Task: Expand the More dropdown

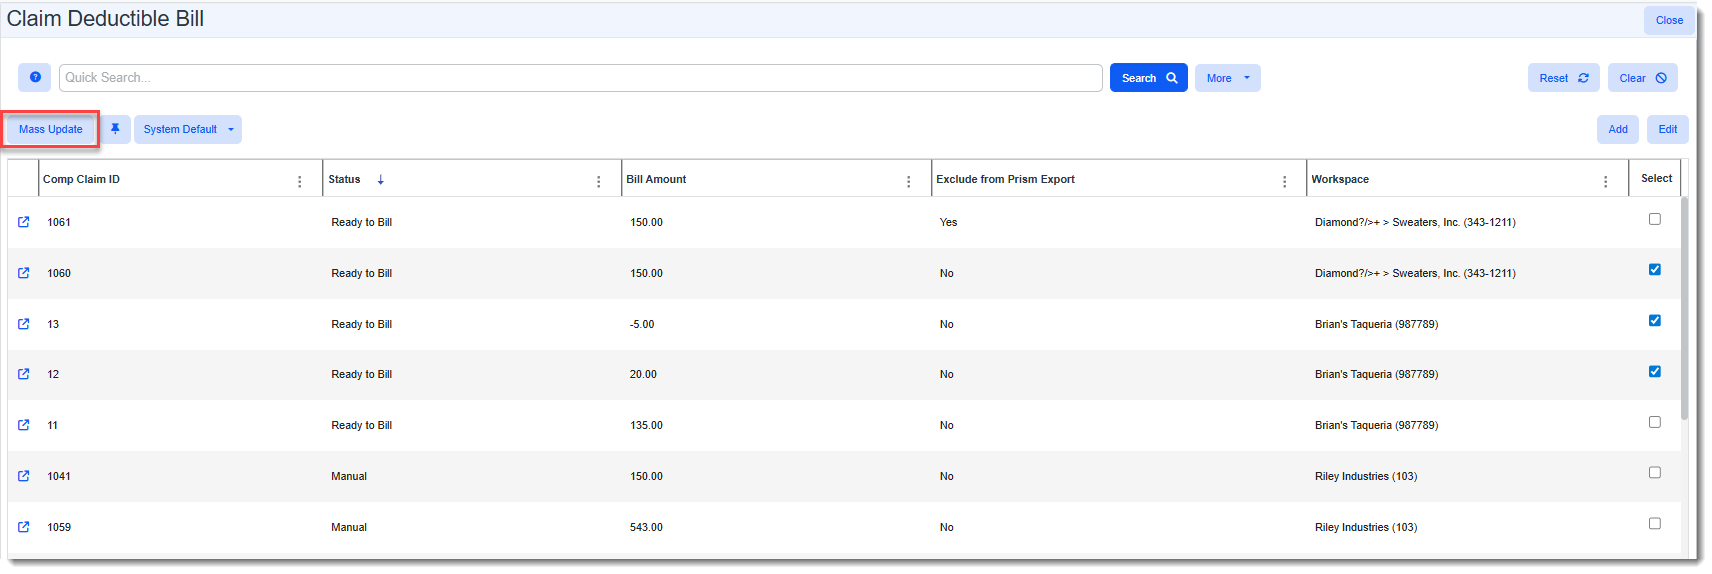Action: click(x=1227, y=78)
